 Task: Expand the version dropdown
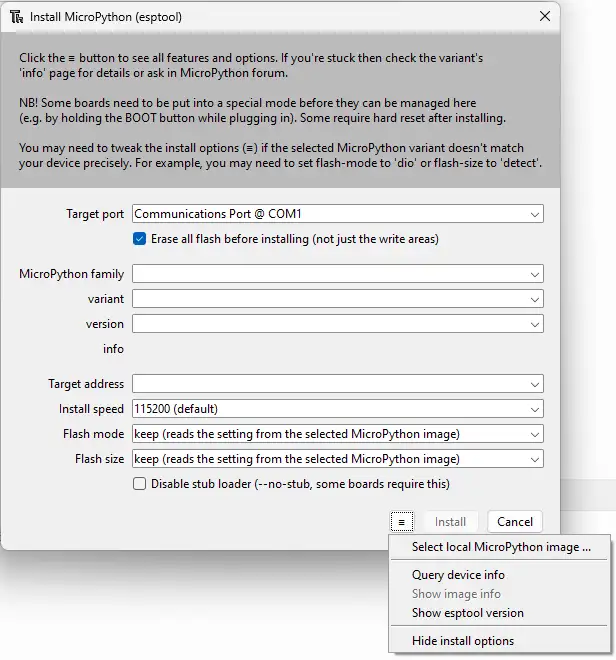(338, 324)
